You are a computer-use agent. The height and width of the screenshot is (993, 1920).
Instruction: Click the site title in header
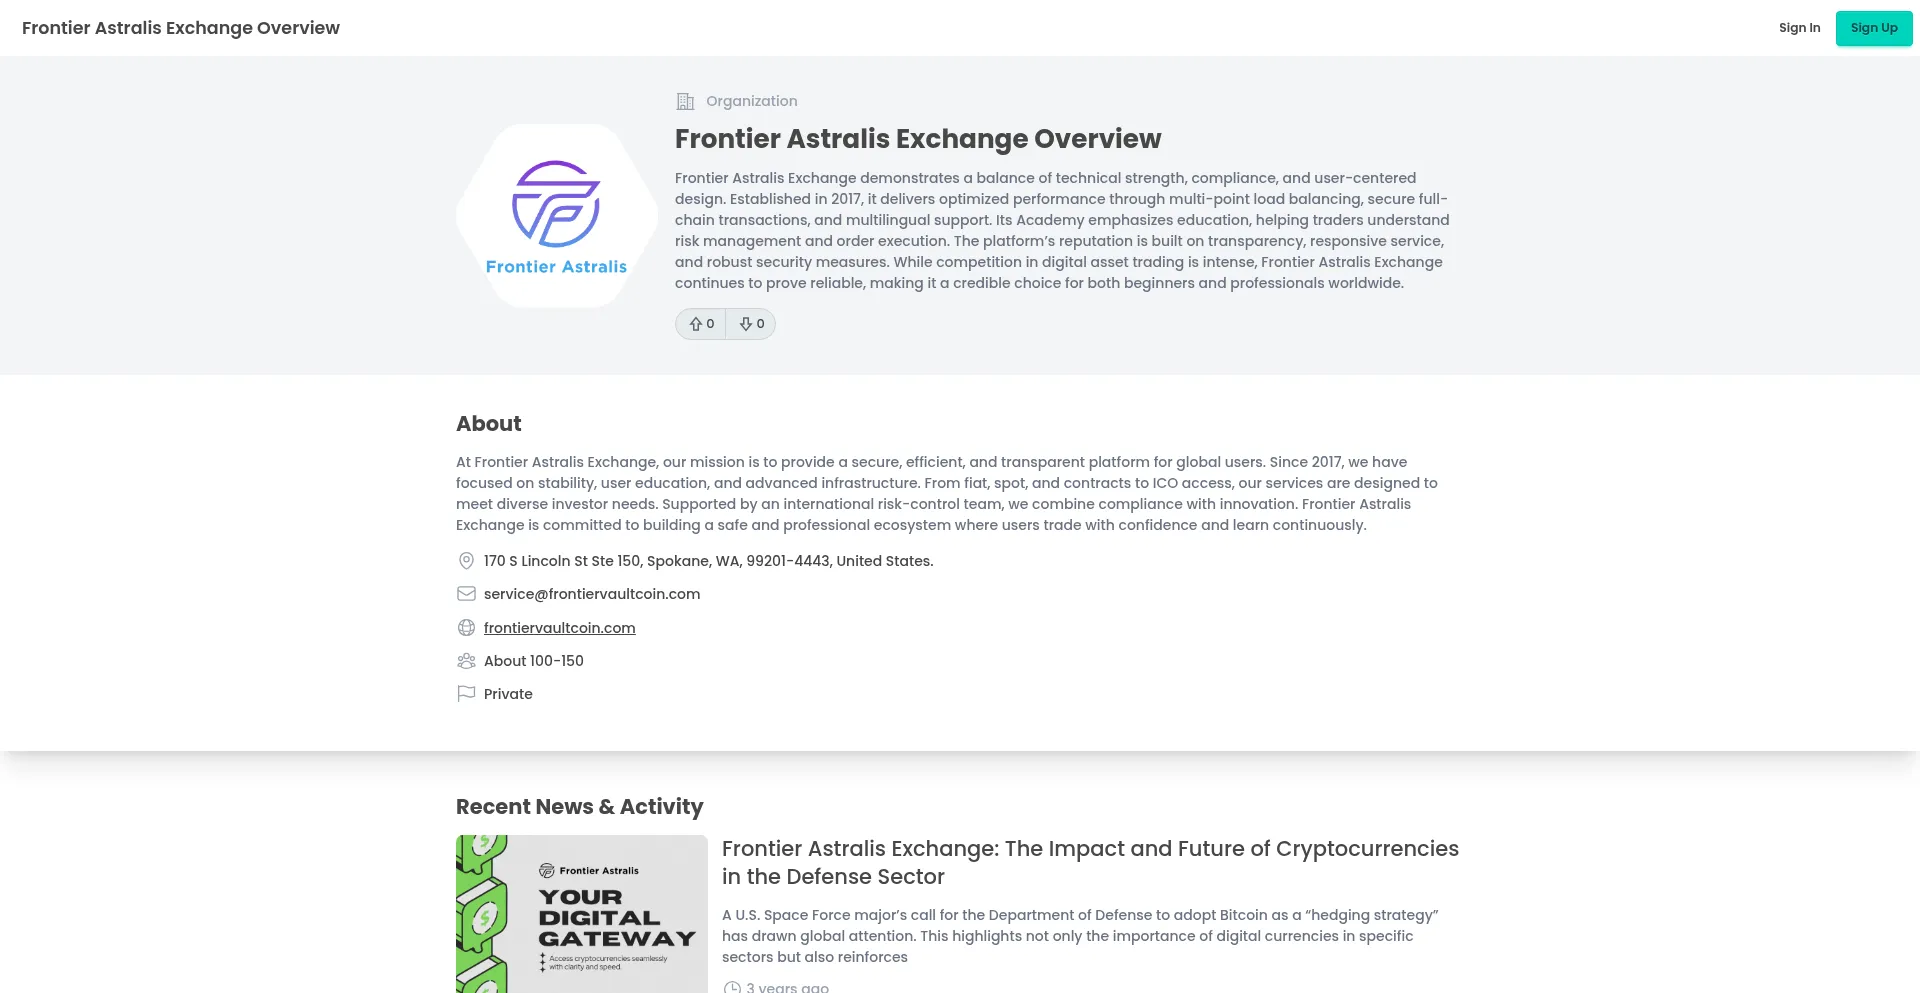[181, 28]
